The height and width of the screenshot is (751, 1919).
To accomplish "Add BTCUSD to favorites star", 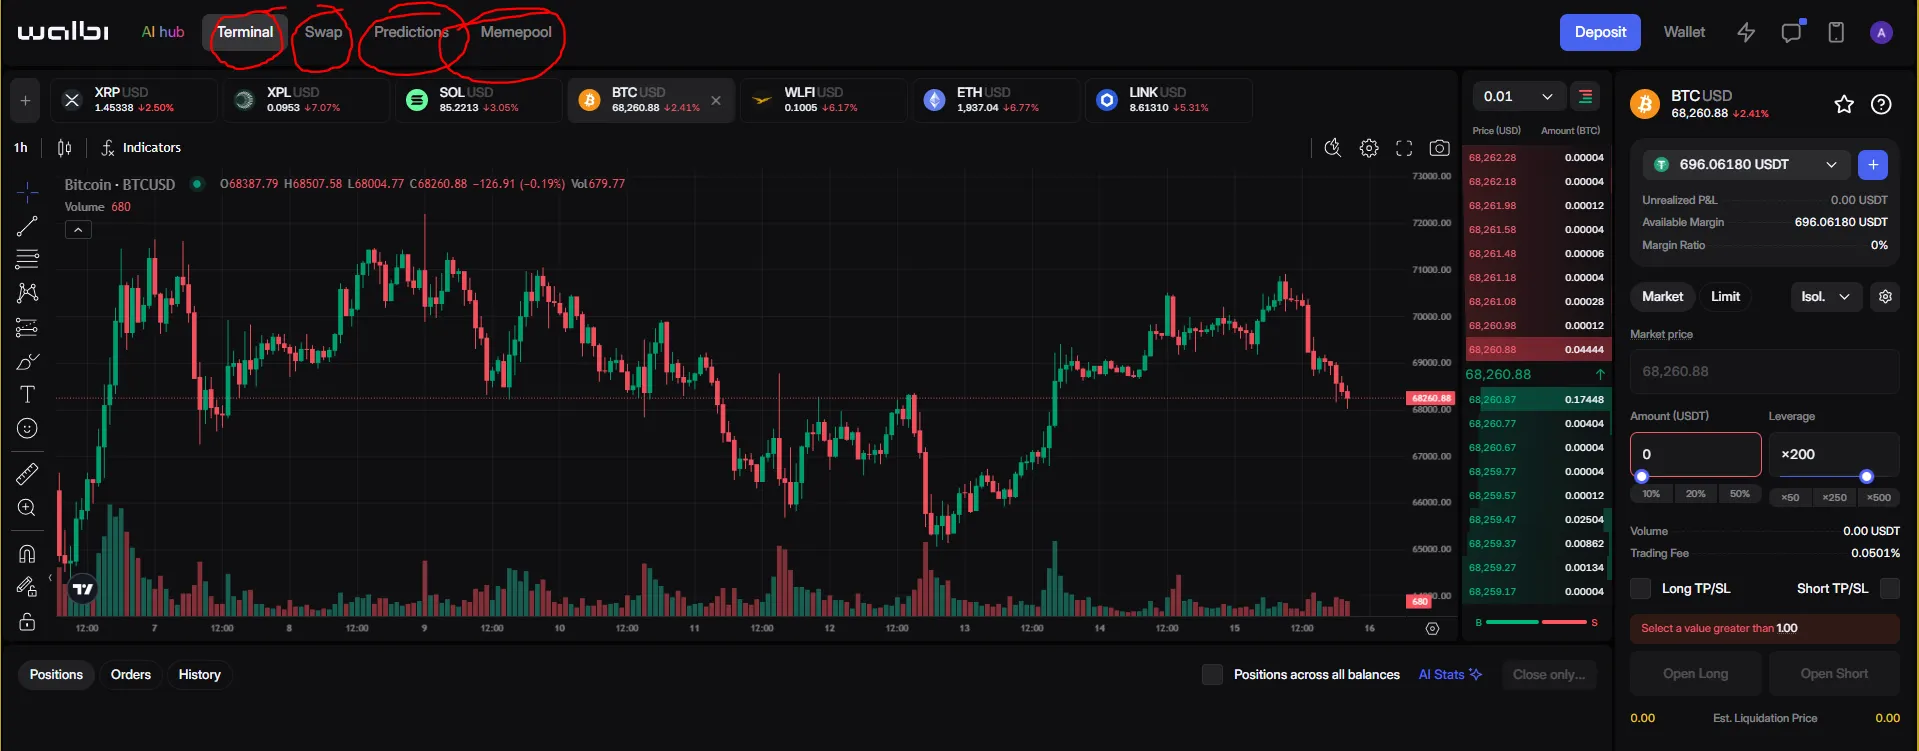I will coord(1844,104).
